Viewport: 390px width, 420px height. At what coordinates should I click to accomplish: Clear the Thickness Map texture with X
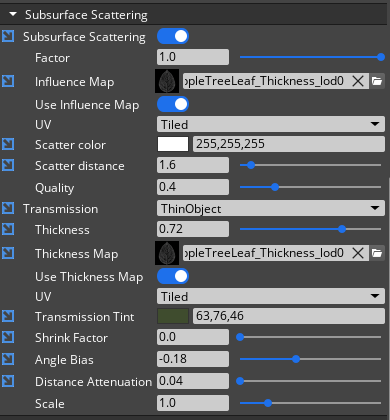358,253
